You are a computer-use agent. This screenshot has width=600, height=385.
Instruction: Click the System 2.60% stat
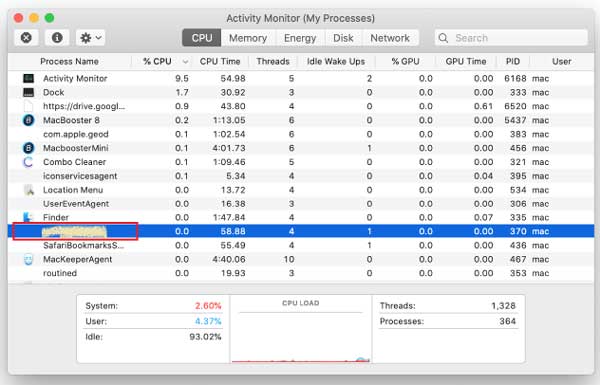[153, 306]
